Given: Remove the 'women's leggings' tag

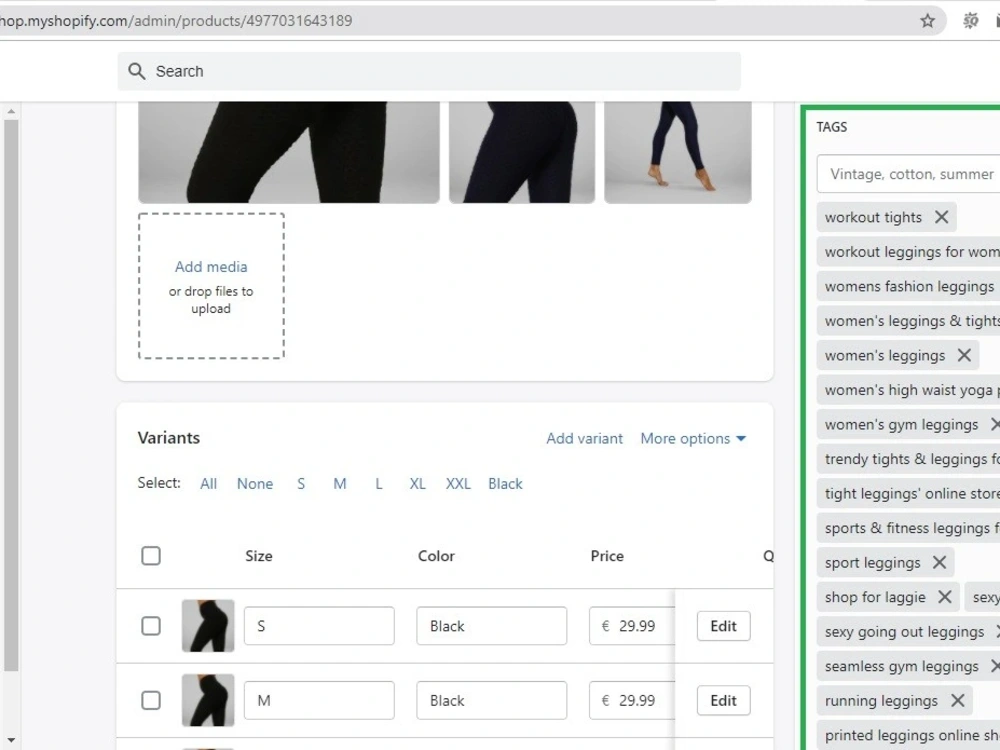Looking at the screenshot, I should [964, 355].
